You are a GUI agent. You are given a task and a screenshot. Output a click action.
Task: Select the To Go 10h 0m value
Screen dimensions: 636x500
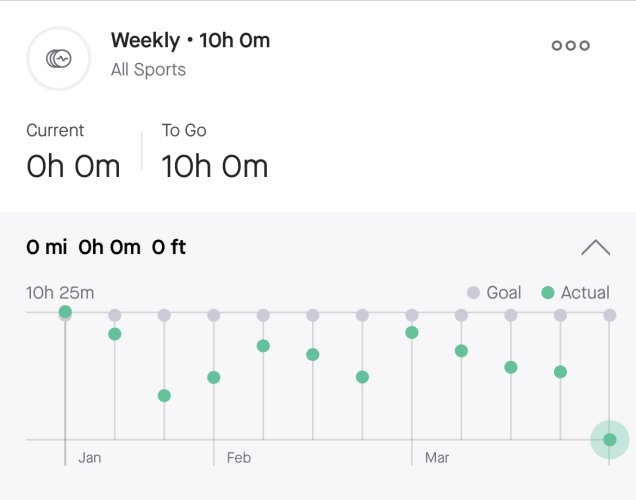pyautogui.click(x=215, y=167)
